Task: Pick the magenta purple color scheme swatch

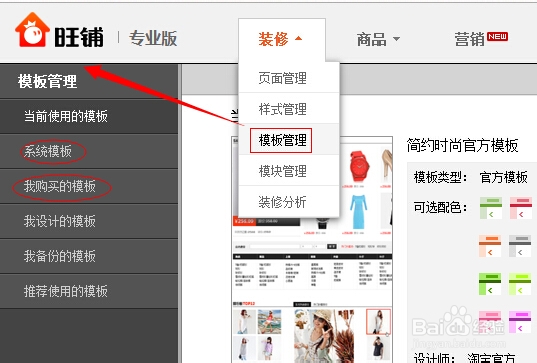Action: tap(520, 322)
